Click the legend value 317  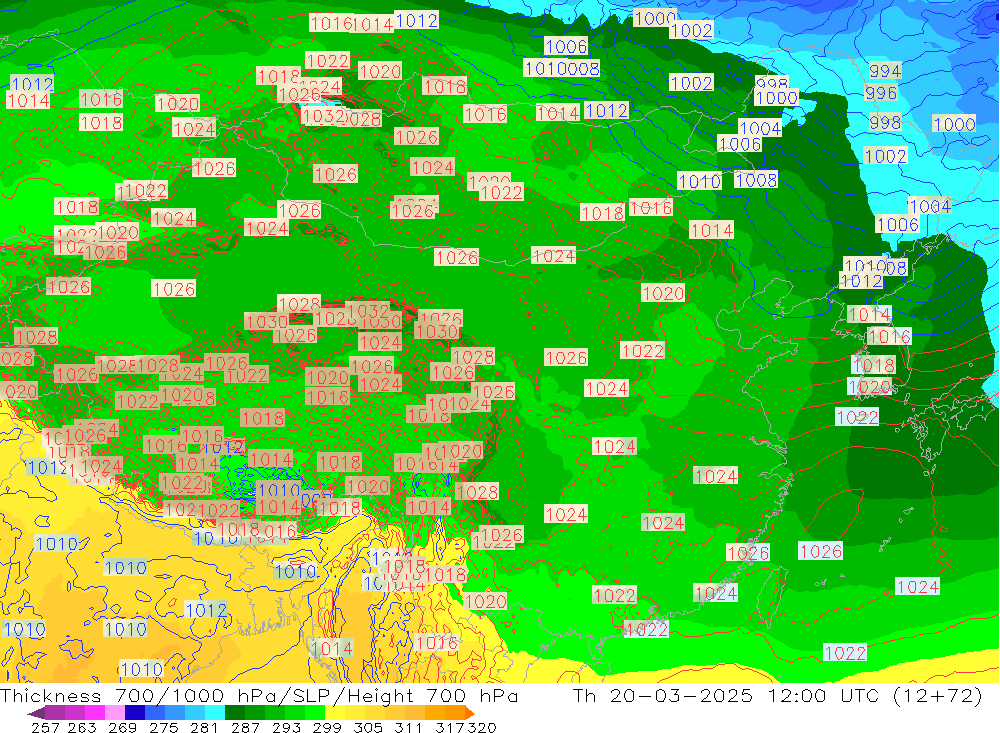click(450, 727)
